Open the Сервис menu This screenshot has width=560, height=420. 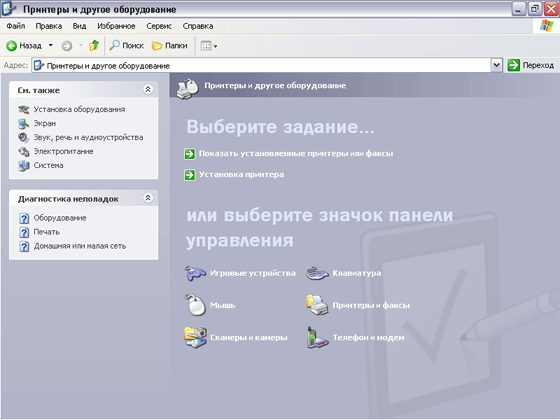pyautogui.click(x=159, y=26)
